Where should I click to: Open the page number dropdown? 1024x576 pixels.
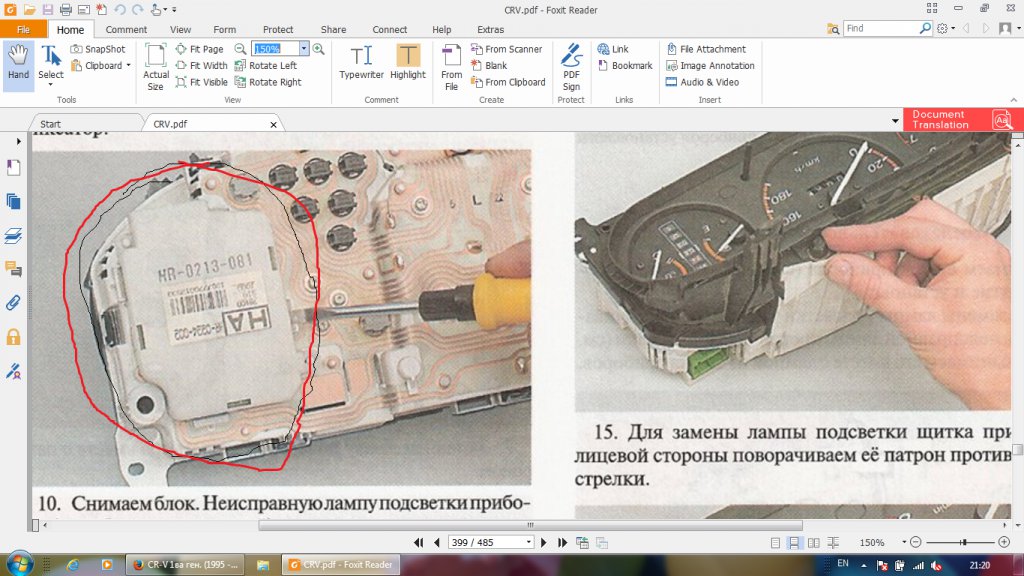(x=528, y=543)
